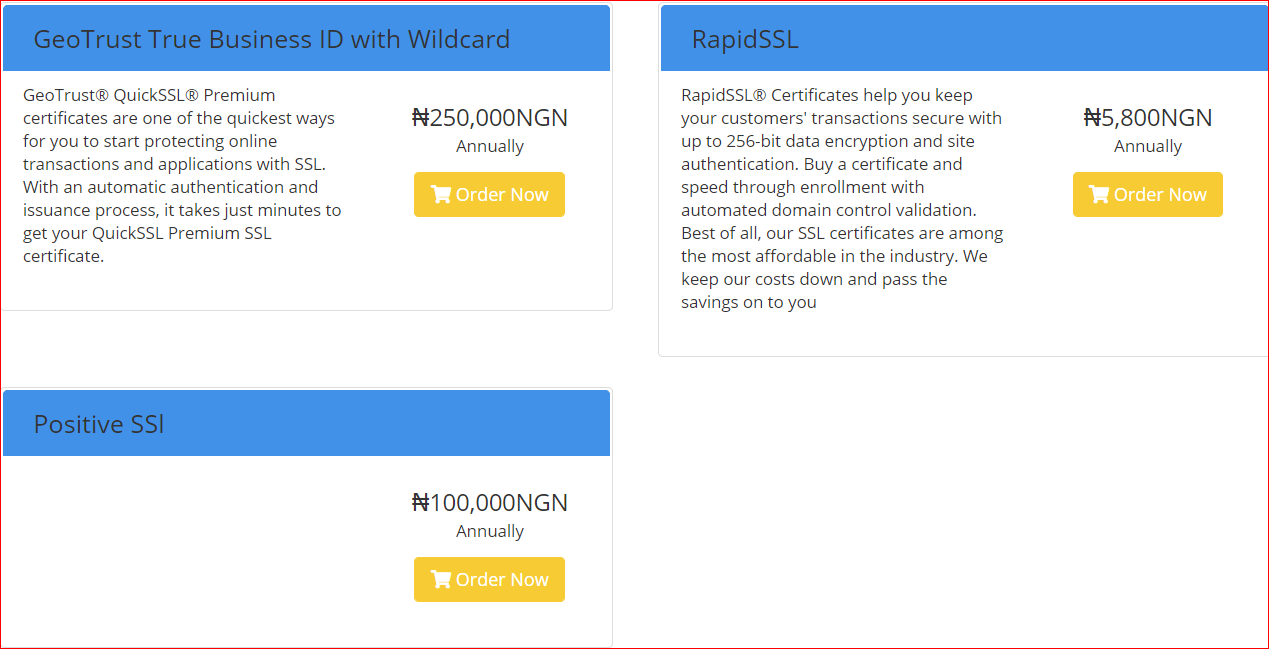
Task: Click Annually under the GeoTrust price
Action: 489,146
